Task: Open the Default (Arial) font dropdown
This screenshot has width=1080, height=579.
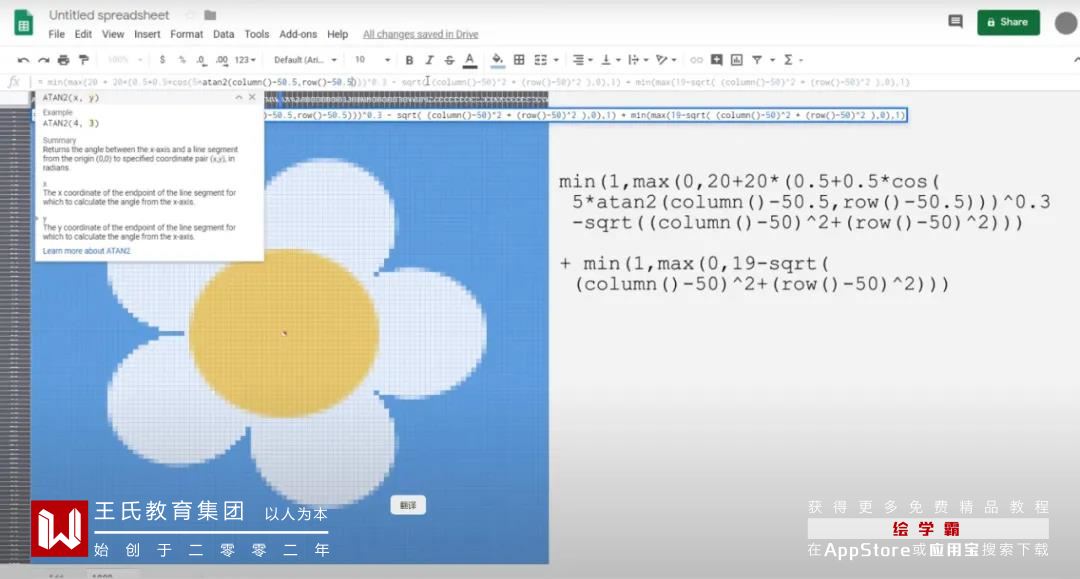Action: pos(305,61)
